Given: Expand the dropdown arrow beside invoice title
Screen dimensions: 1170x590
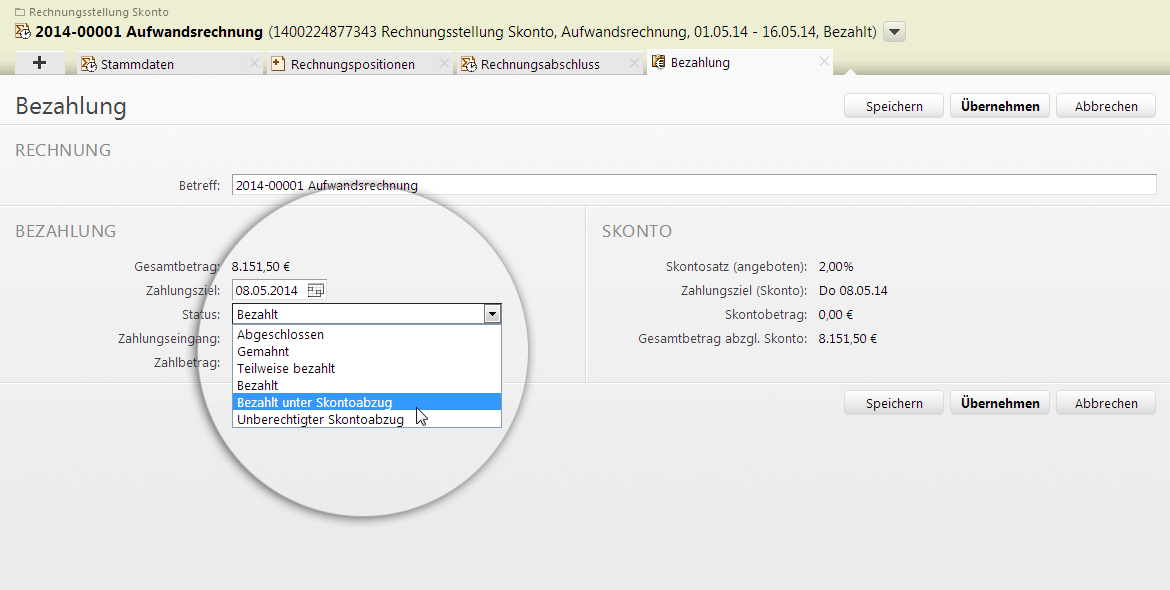Looking at the screenshot, I should (x=895, y=32).
